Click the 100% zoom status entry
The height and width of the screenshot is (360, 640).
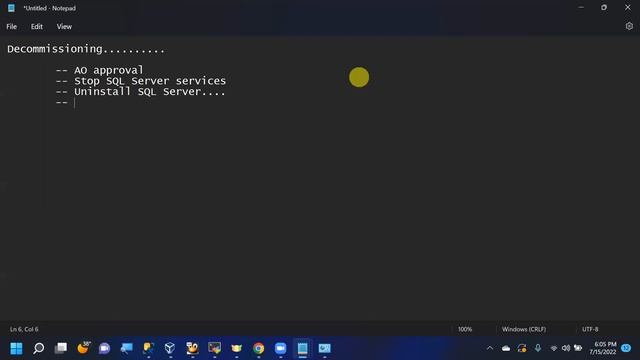coord(465,329)
